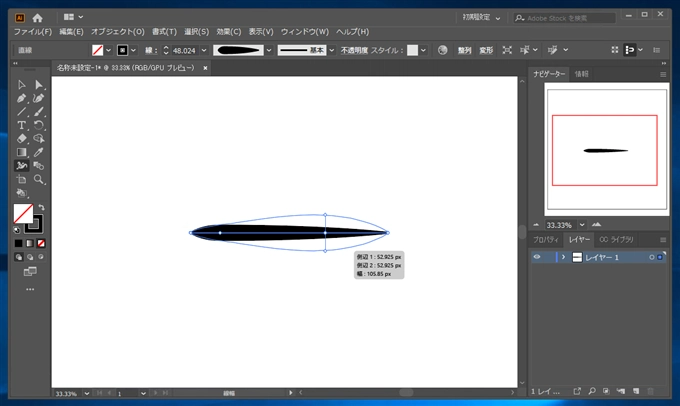Click 整列 align button
The image size is (680, 406).
click(x=464, y=50)
